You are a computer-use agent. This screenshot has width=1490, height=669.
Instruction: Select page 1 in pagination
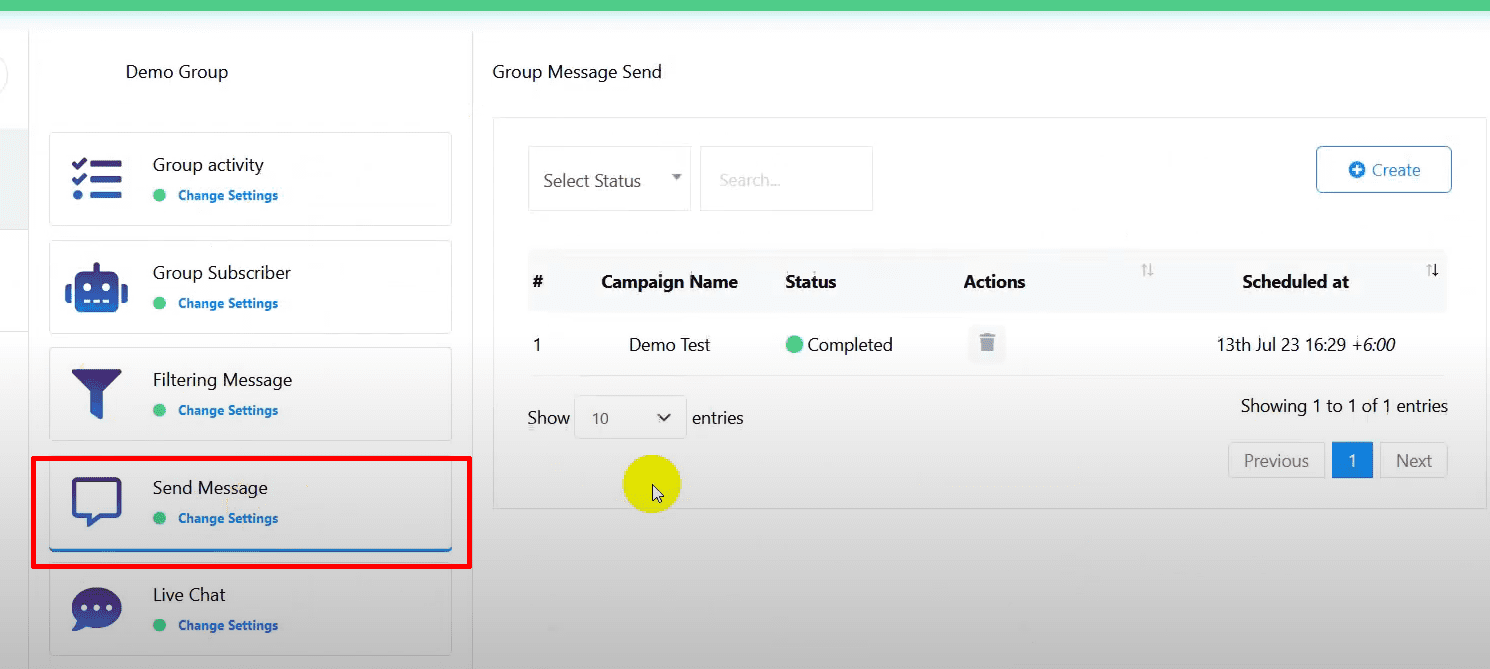point(1352,461)
